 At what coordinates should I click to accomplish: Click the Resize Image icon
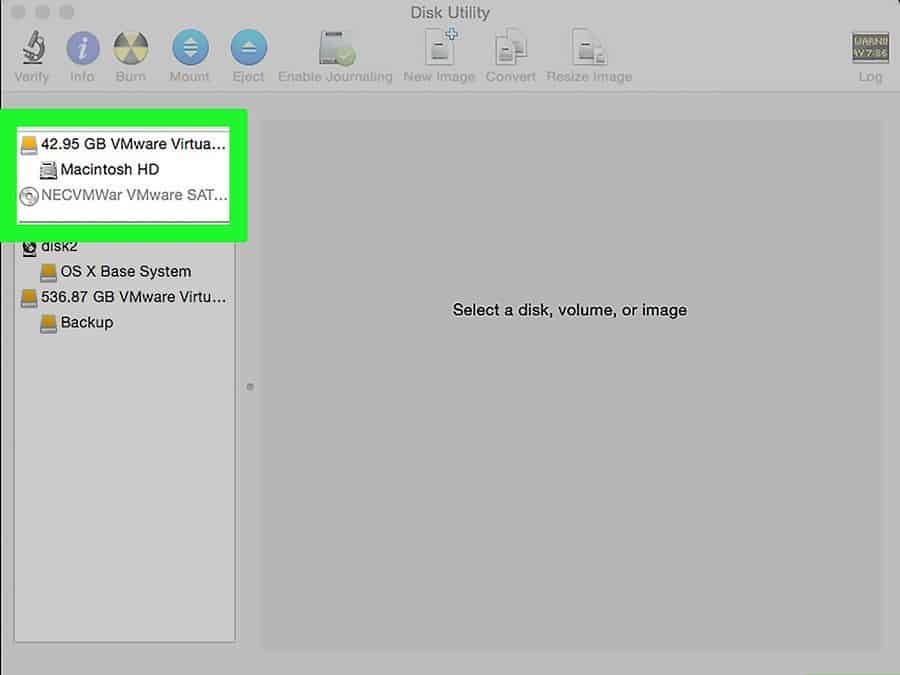[x=589, y=47]
